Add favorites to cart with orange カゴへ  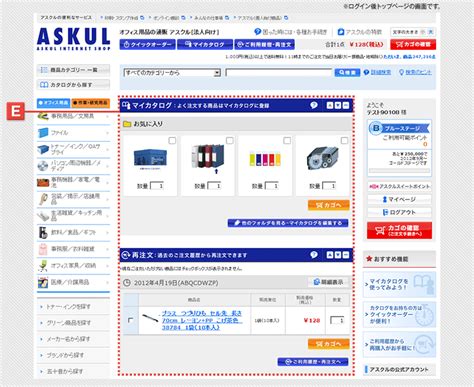pos(329,205)
